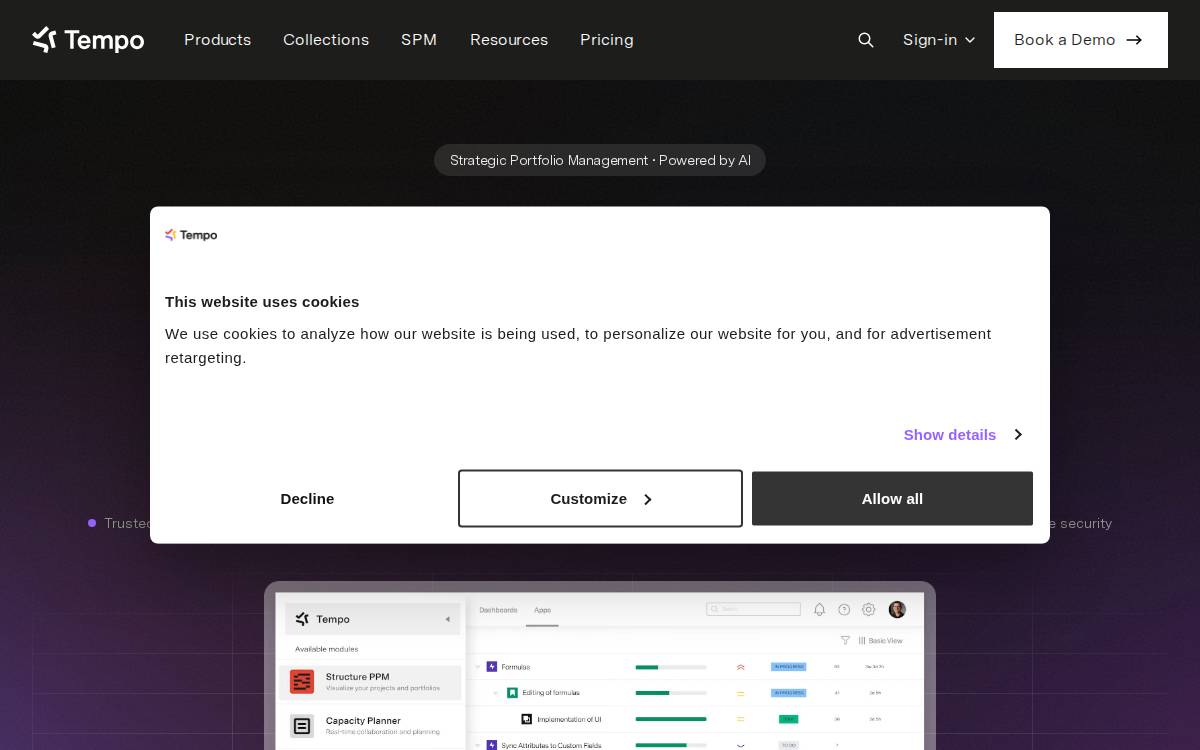This screenshot has width=1200, height=750.
Task: Open Customize cookie options
Action: (x=600, y=498)
